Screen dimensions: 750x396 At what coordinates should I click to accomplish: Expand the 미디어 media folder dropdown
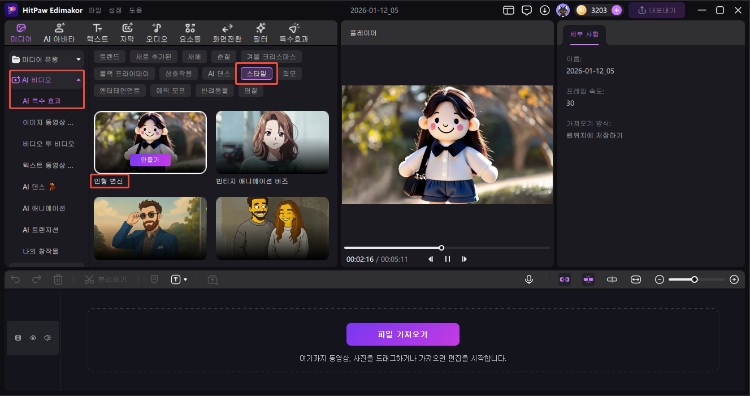(x=78, y=59)
